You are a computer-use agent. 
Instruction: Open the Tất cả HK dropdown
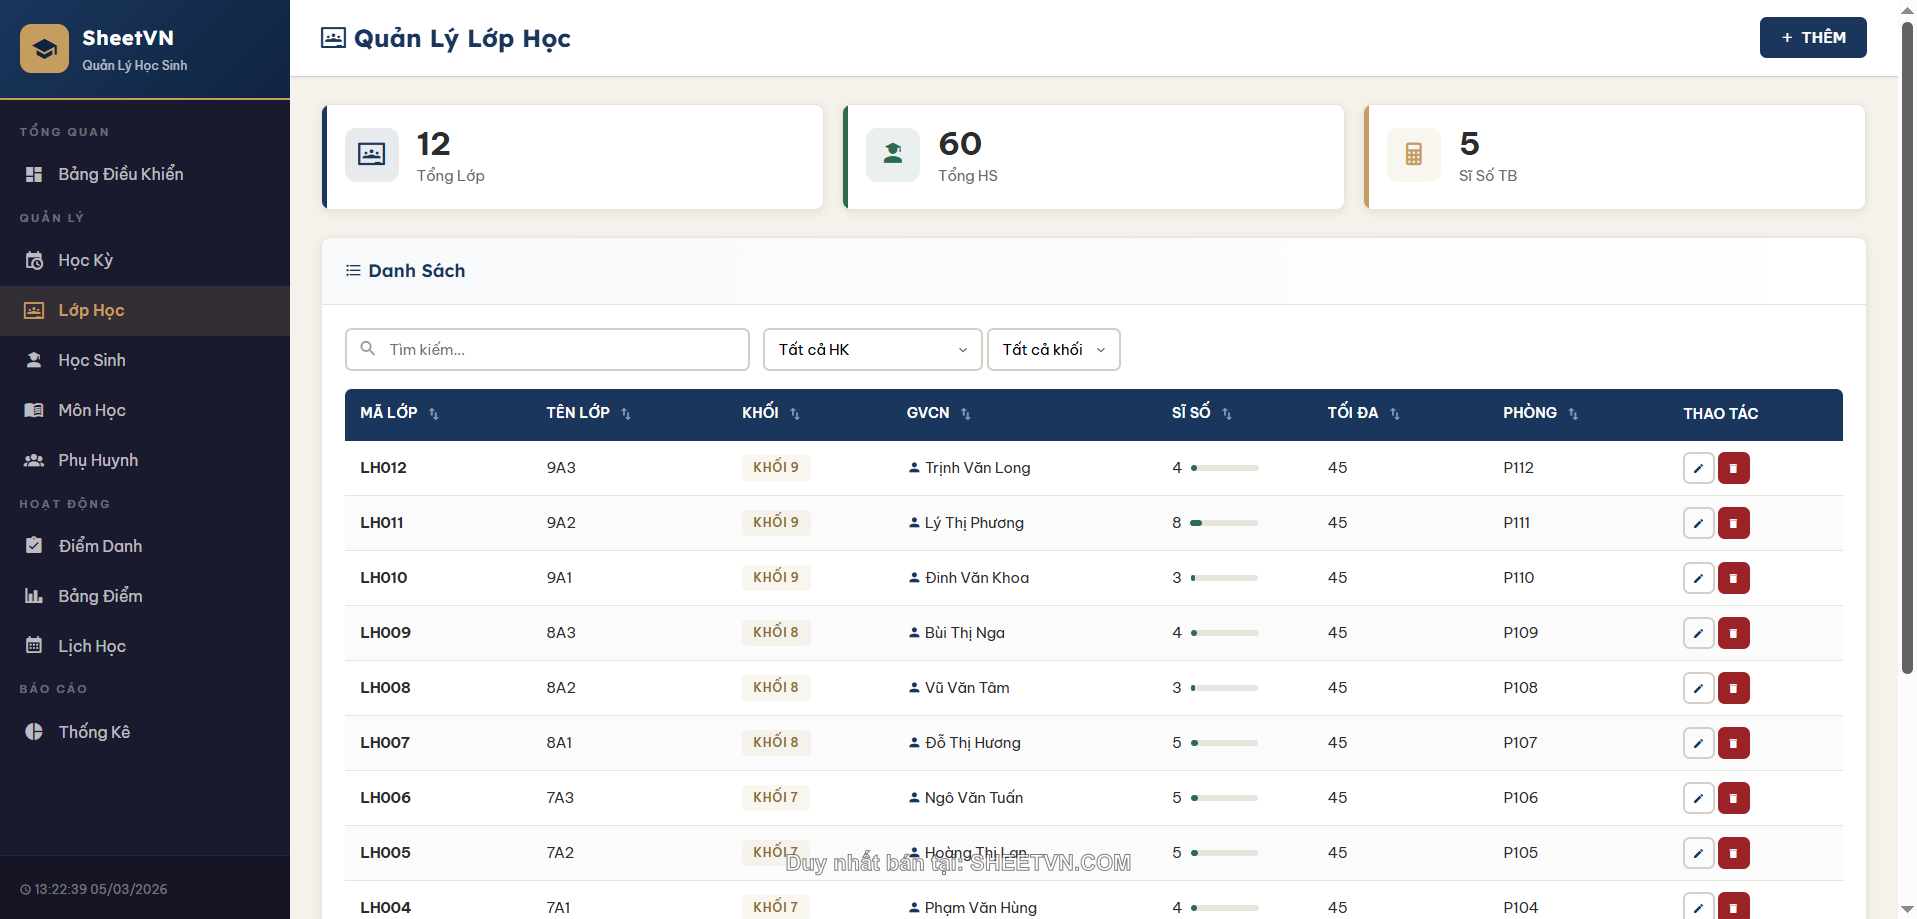872,350
